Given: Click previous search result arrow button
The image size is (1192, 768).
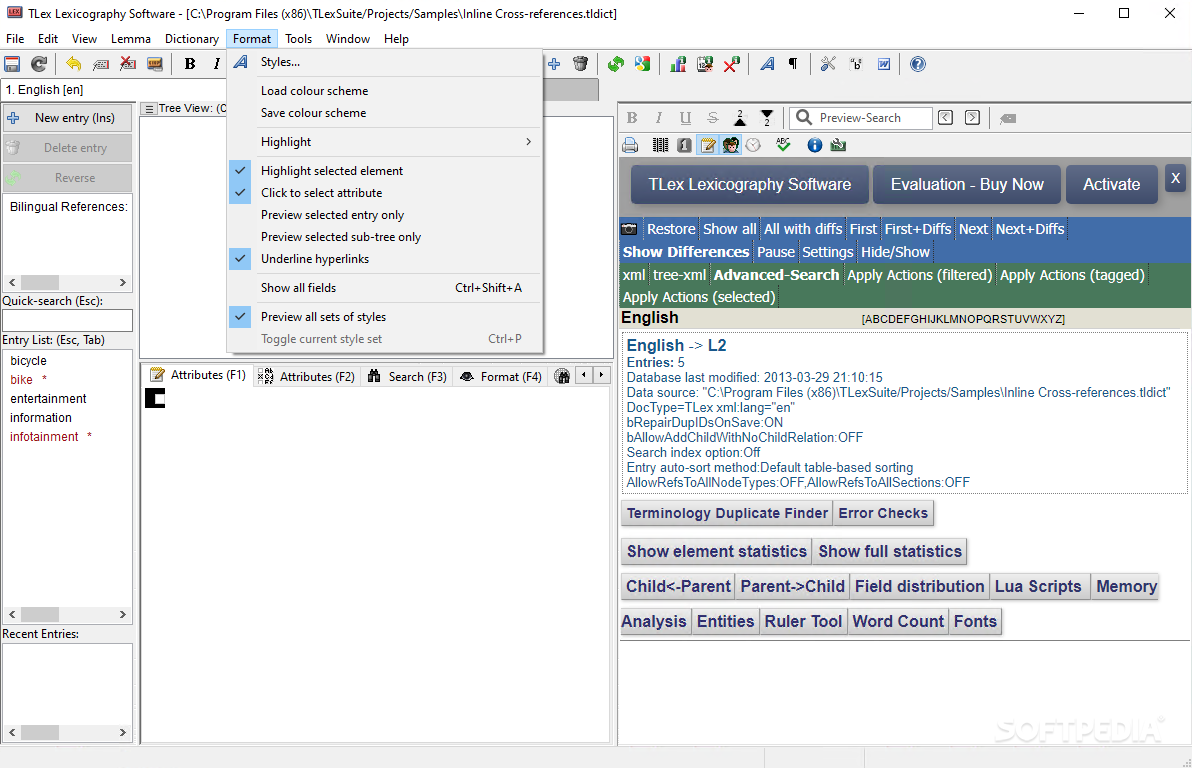Looking at the screenshot, I should coord(945,118).
